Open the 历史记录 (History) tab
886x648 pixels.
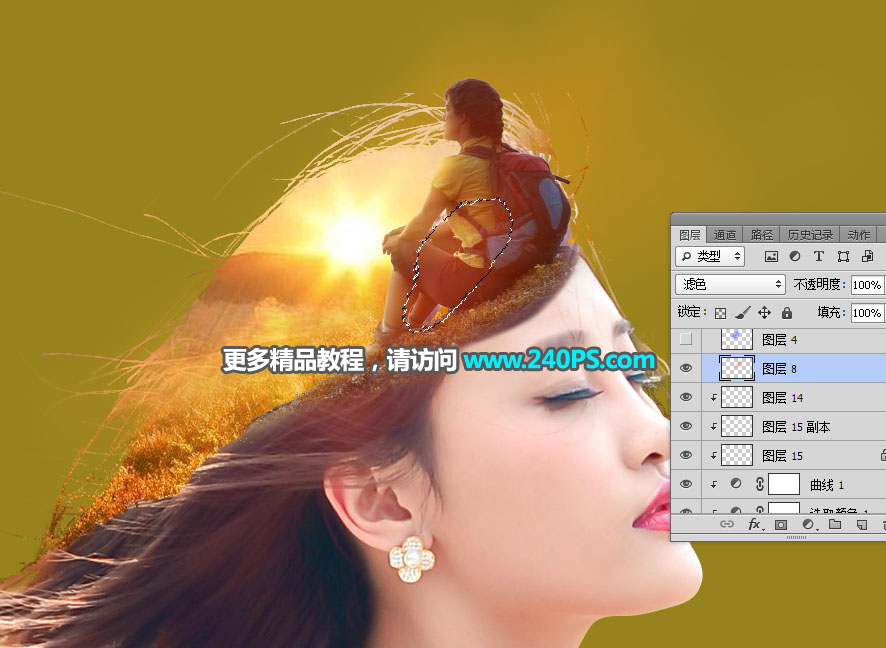pyautogui.click(x=810, y=234)
